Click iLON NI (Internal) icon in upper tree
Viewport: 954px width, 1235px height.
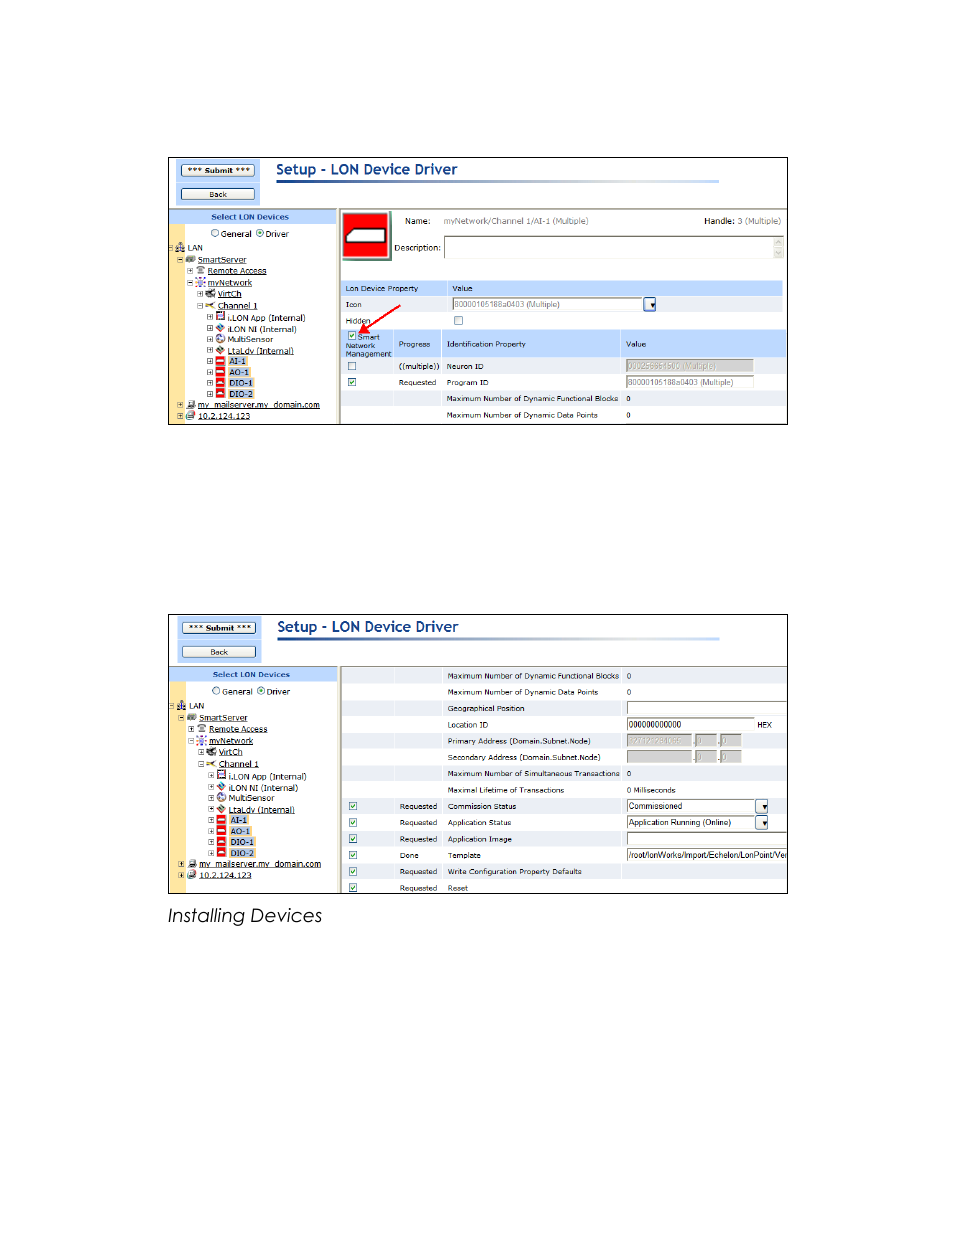[x=221, y=328]
